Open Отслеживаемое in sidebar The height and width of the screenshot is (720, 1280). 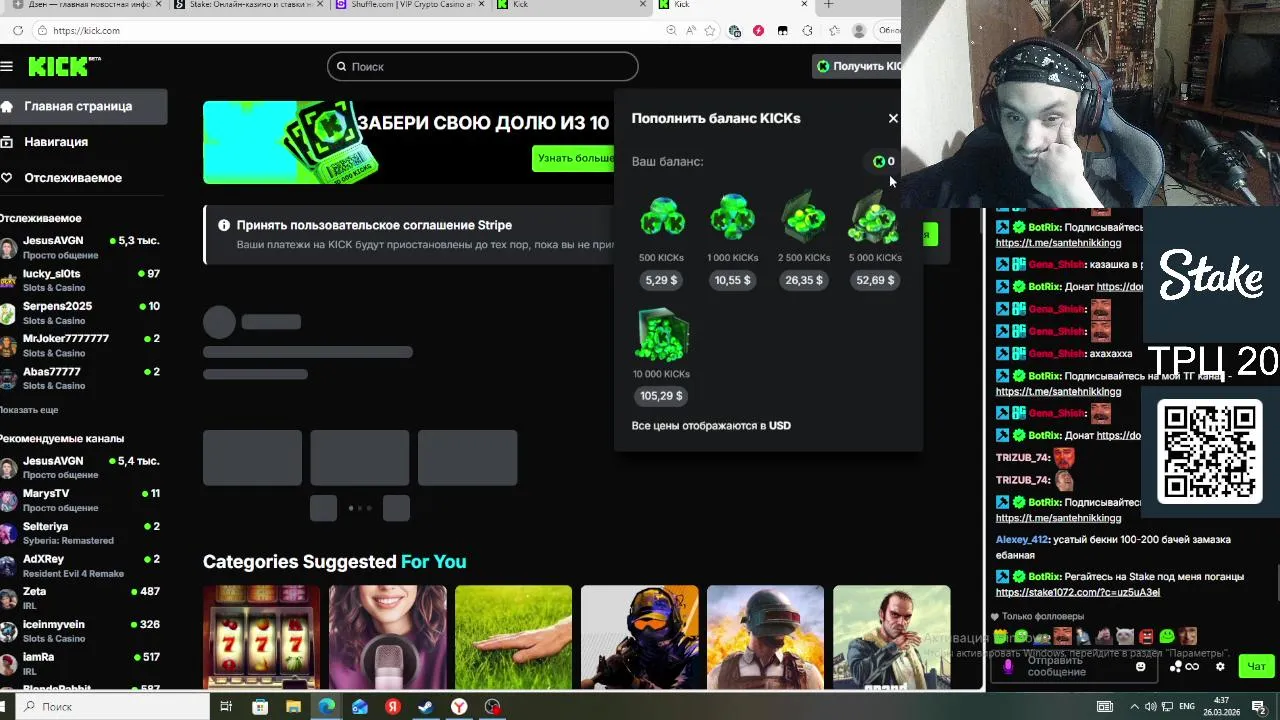(83, 178)
